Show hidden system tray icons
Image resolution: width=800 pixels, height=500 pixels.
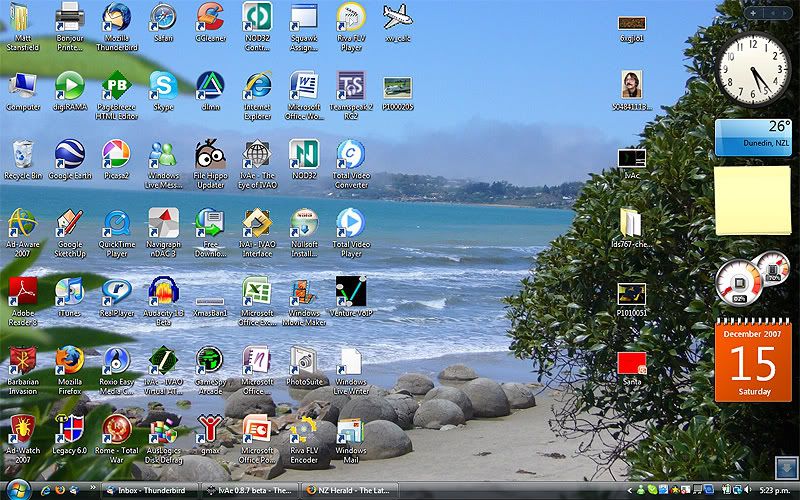pyautogui.click(x=631, y=490)
